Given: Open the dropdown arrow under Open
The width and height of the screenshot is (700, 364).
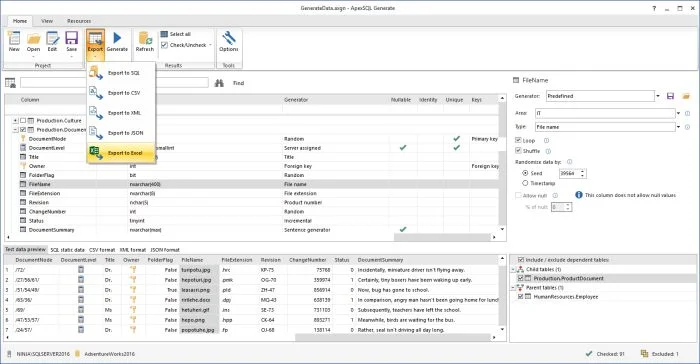Looking at the screenshot, I should [x=33, y=57].
